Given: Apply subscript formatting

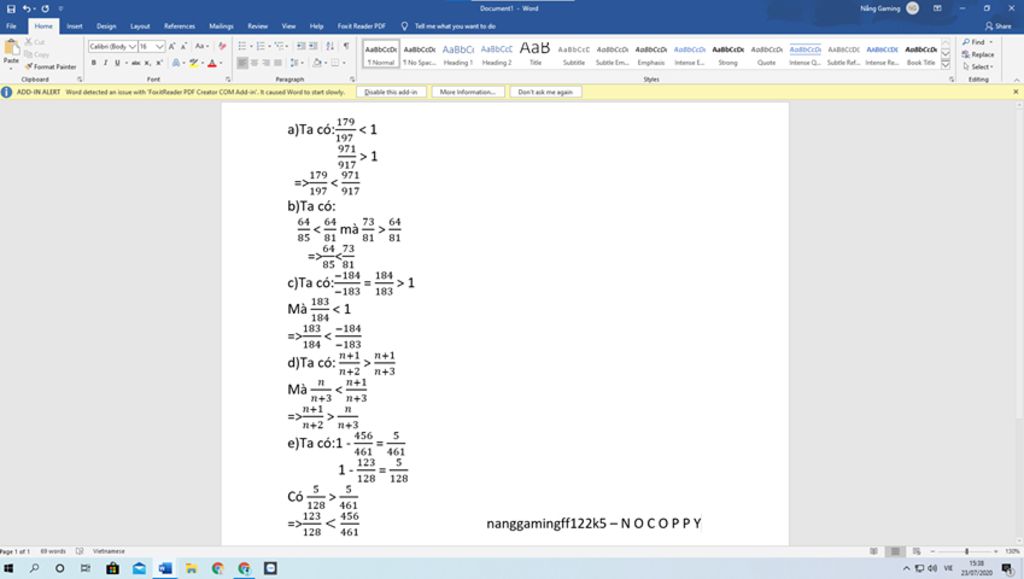Looking at the screenshot, I should (148, 63).
